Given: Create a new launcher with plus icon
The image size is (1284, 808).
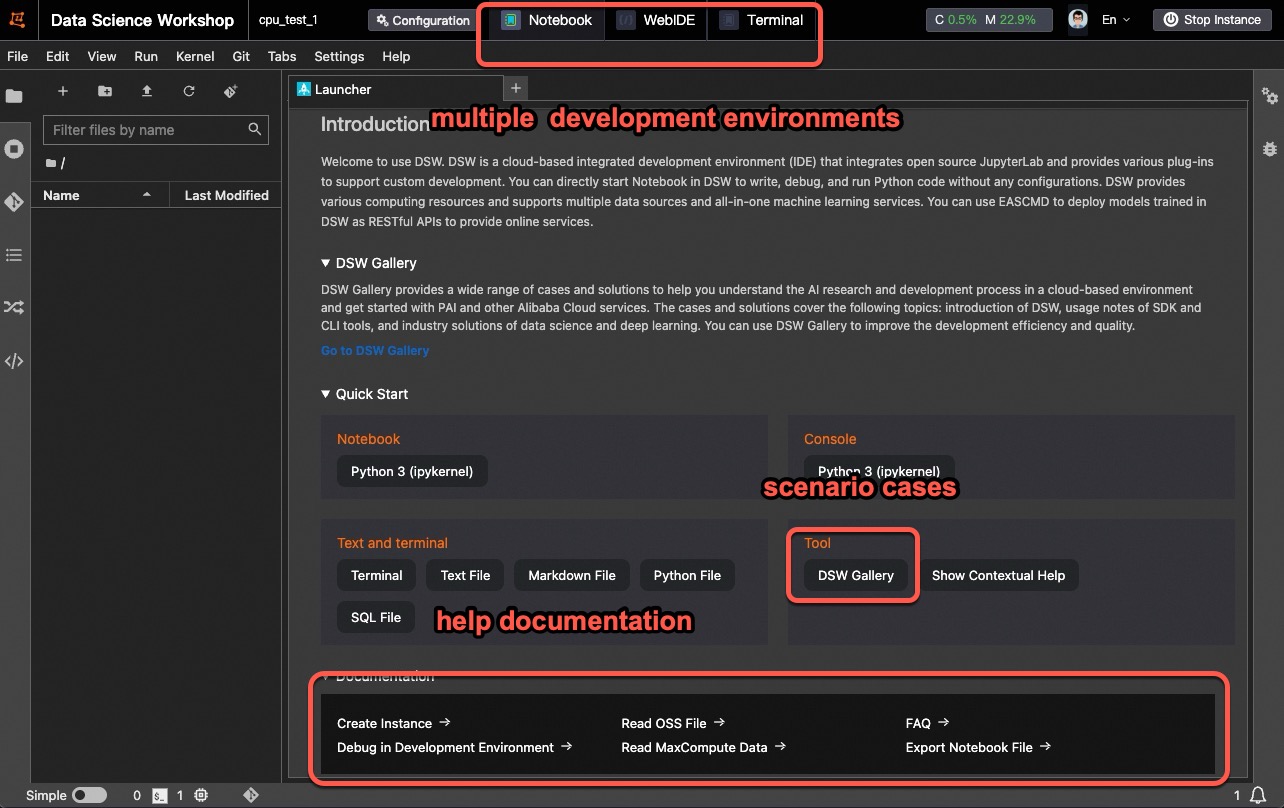Looking at the screenshot, I should click(x=62, y=91).
